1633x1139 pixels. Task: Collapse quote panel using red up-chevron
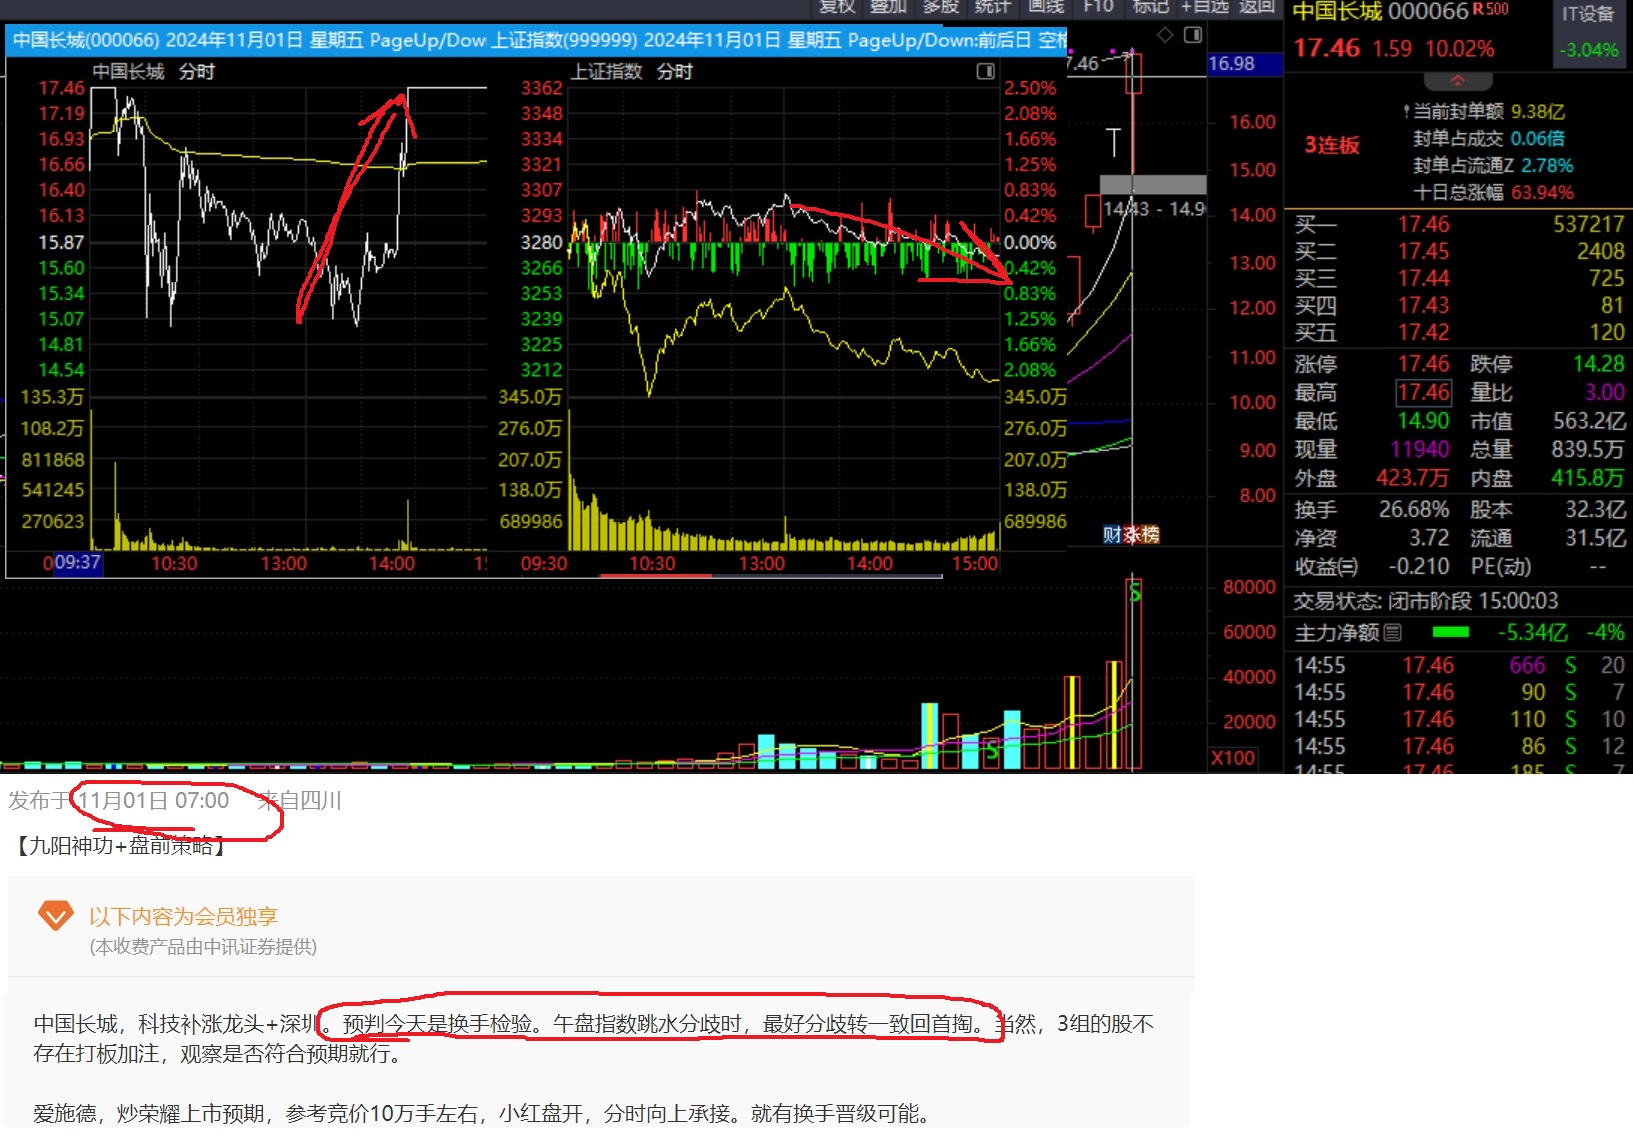pos(1457,80)
